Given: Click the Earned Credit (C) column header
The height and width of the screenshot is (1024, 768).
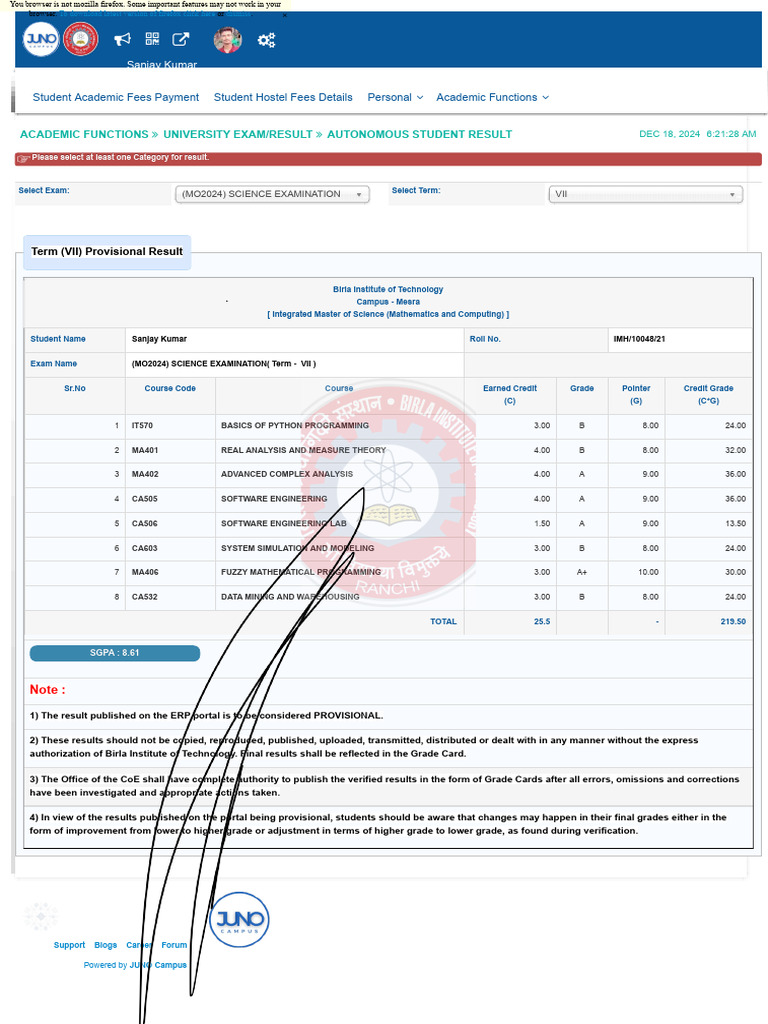Looking at the screenshot, I should 509,394.
